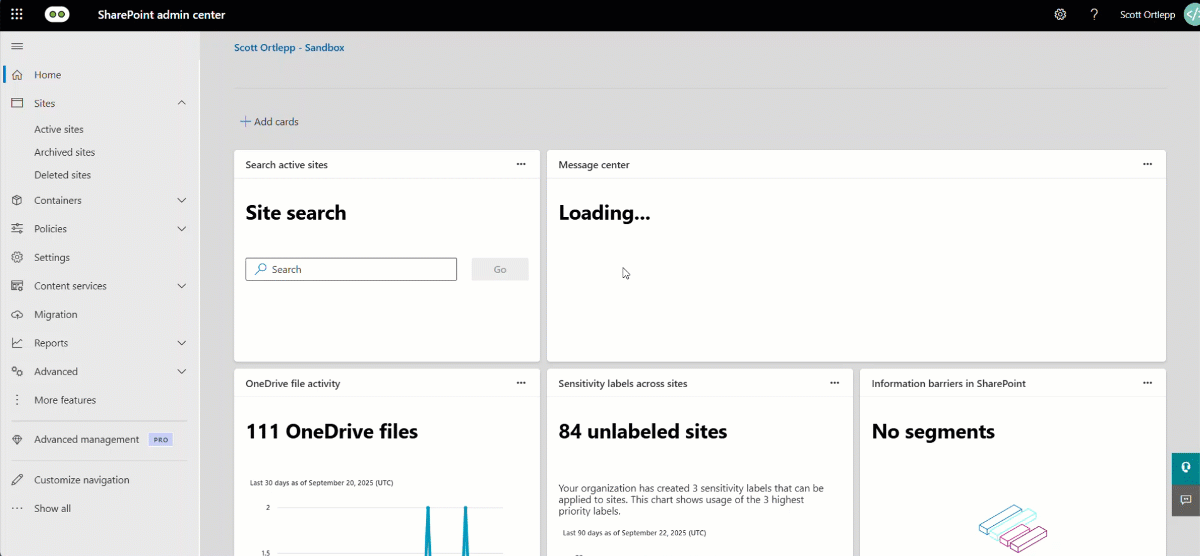Click the plus icon beside Add cards

tap(245, 122)
